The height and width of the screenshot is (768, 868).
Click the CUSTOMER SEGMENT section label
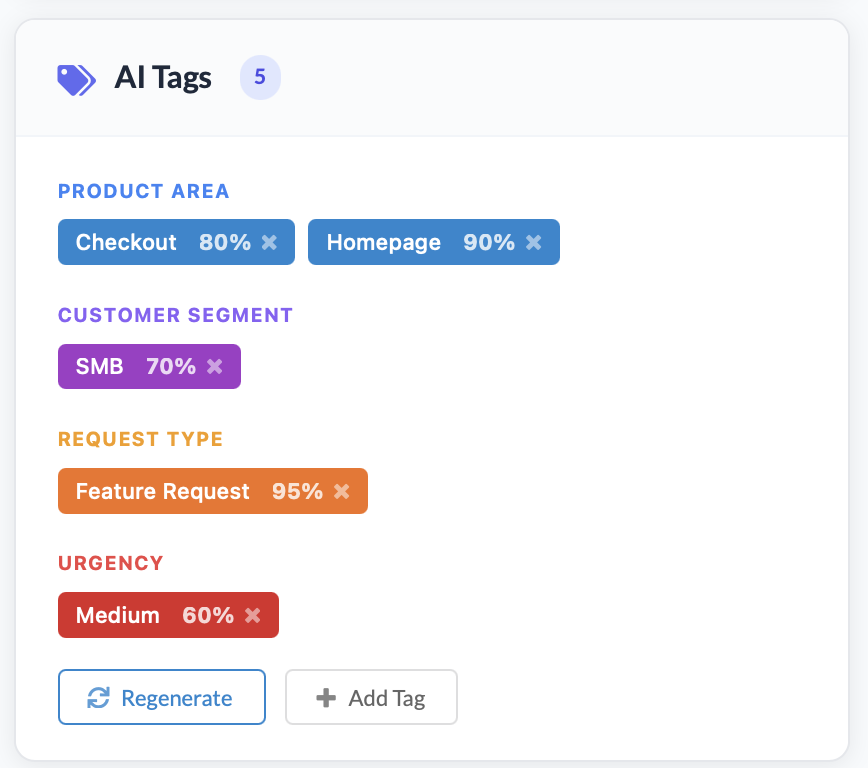[175, 315]
